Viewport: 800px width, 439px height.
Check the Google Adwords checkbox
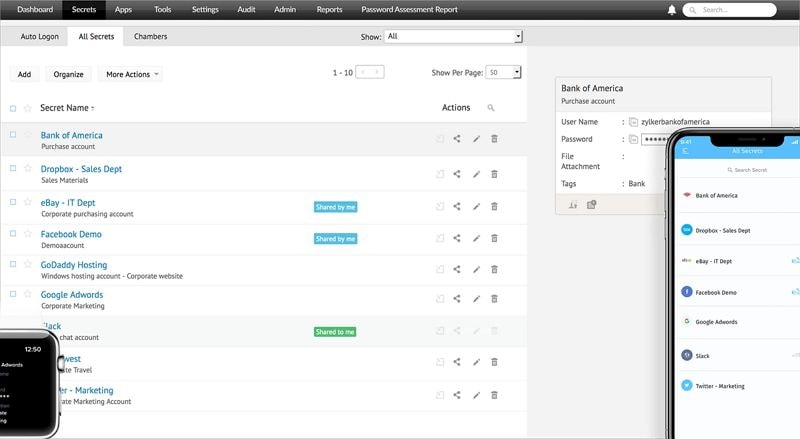tap(13, 294)
